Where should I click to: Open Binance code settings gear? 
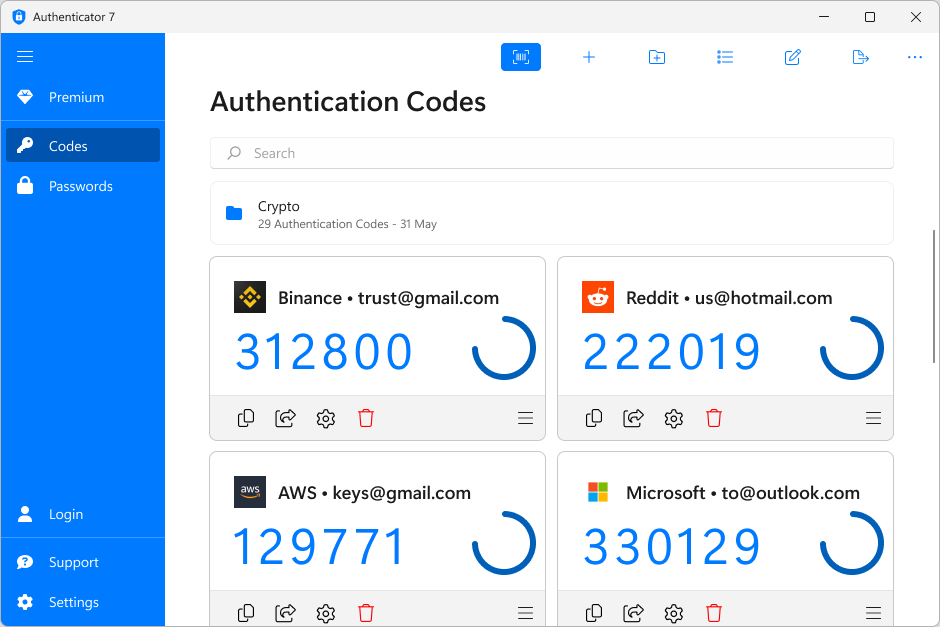tap(326, 418)
